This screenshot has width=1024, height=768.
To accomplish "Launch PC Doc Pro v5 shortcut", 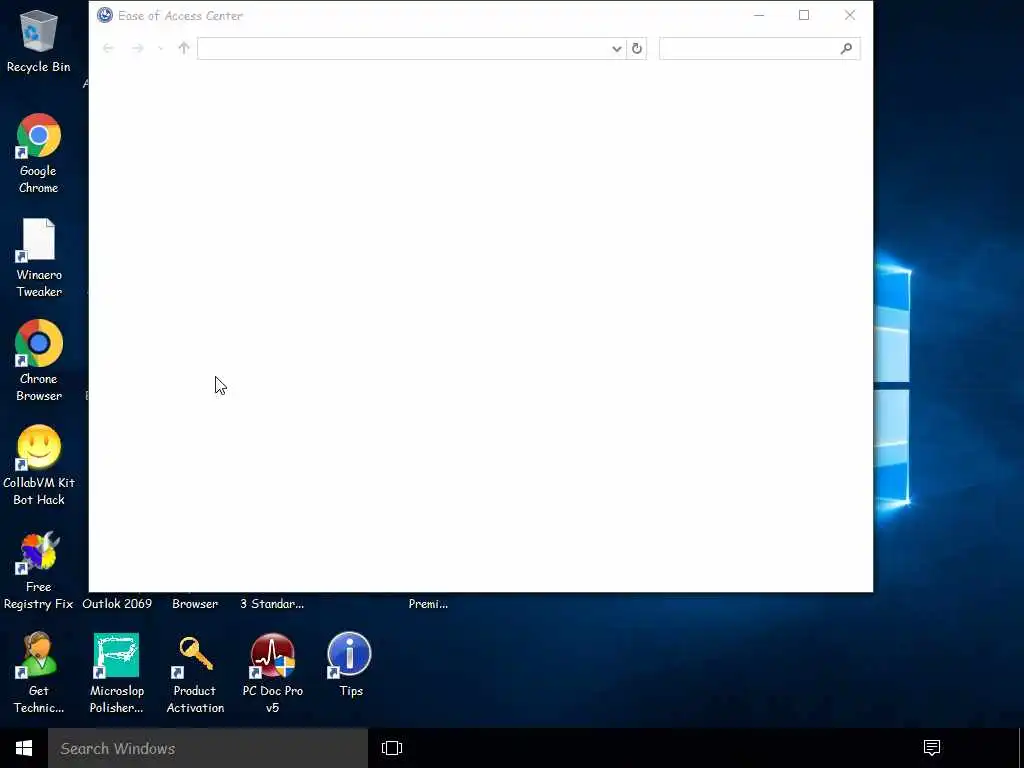I will [272, 673].
